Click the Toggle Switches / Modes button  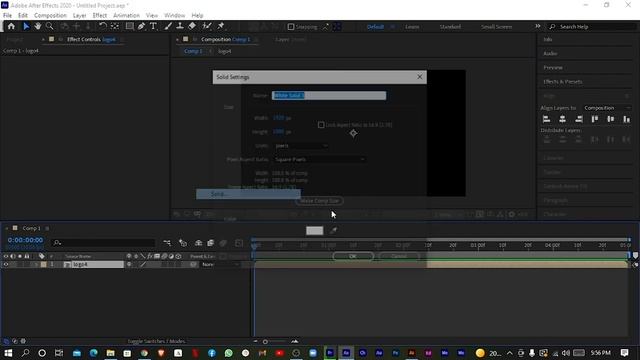click(157, 341)
